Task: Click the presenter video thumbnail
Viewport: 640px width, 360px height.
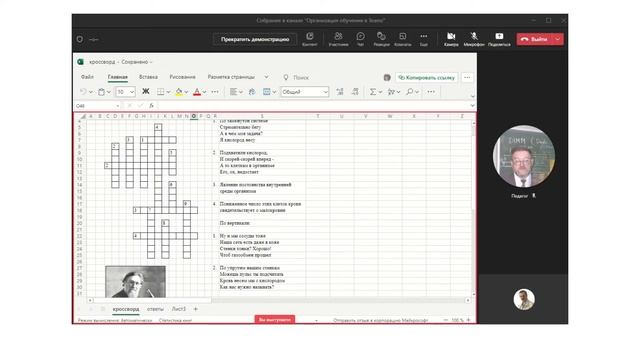Action: point(524,156)
